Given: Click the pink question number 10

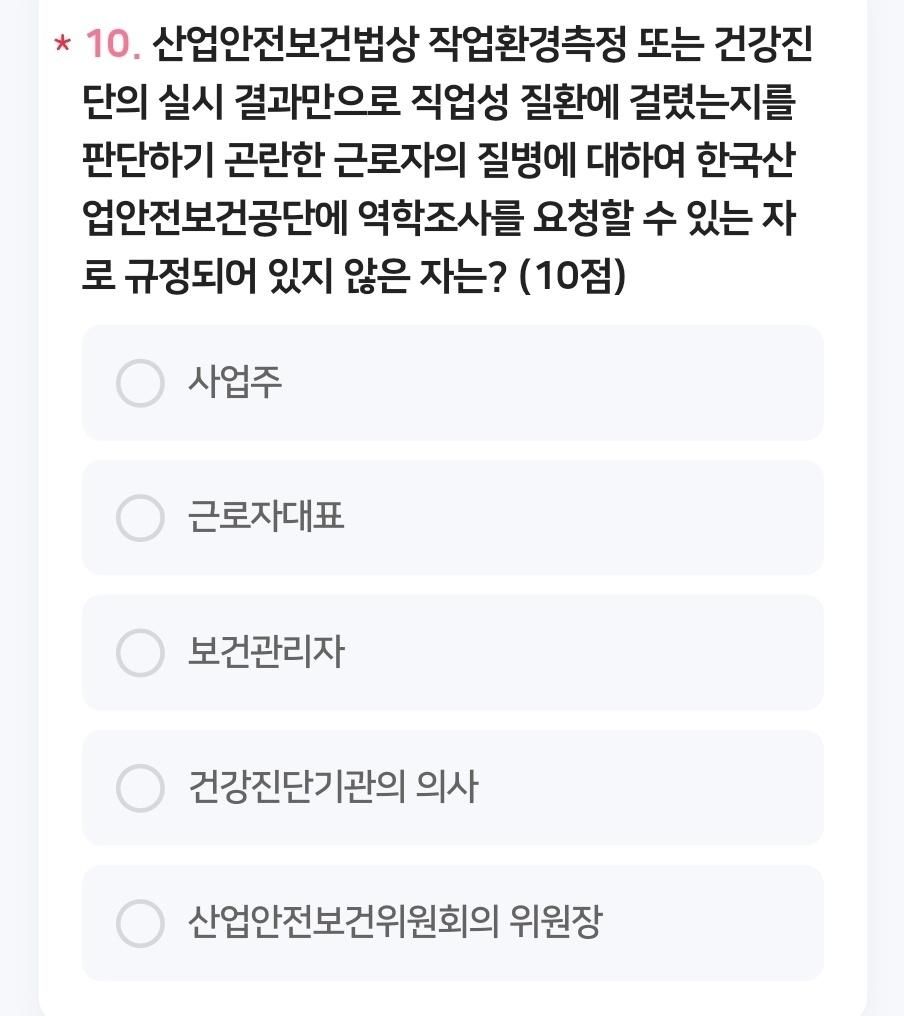Looking at the screenshot, I should click(112, 44).
